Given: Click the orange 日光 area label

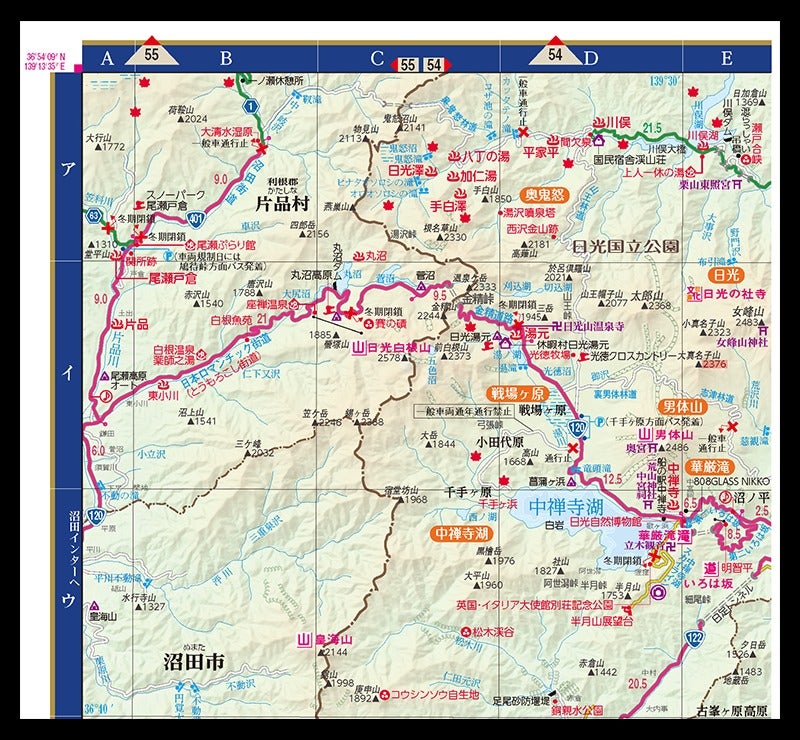Looking at the screenshot, I should [727, 276].
